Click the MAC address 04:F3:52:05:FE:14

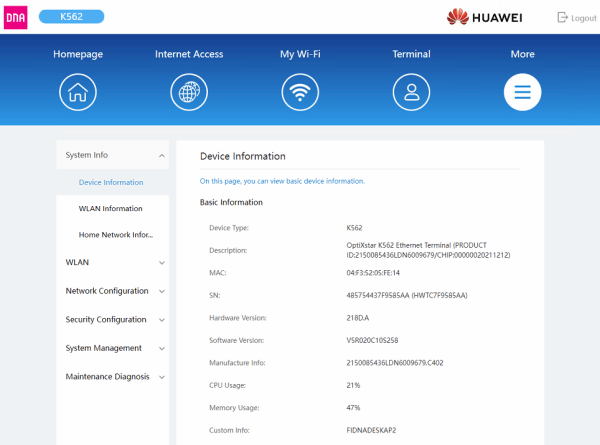click(373, 273)
